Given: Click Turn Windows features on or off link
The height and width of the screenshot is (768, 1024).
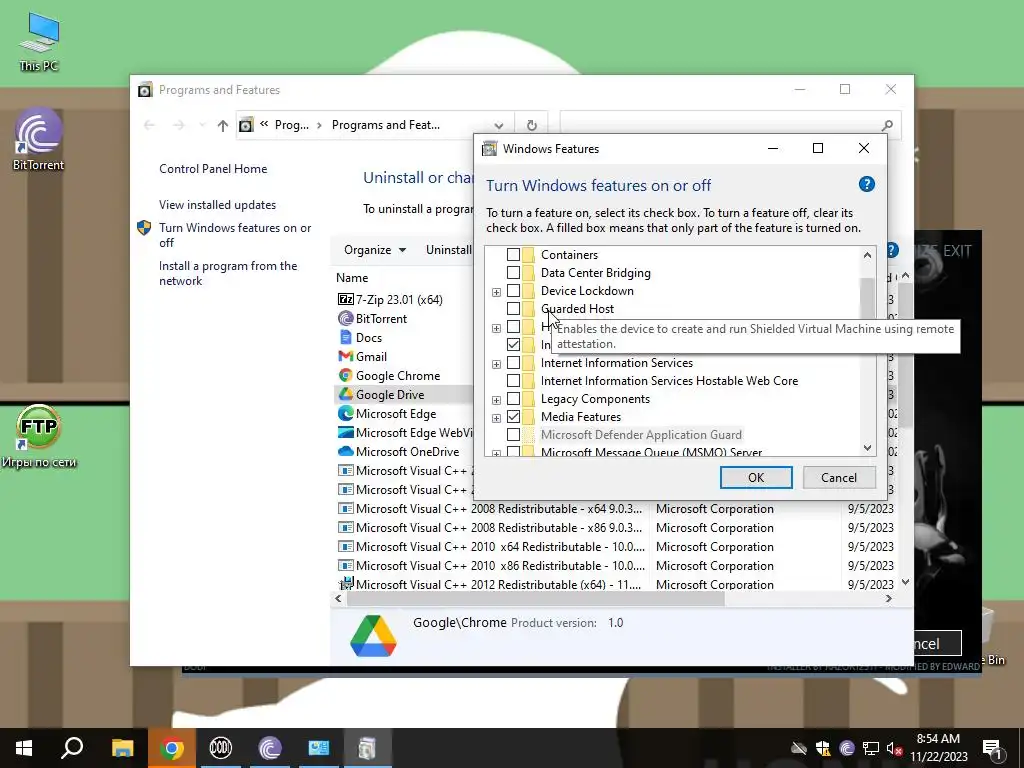Looking at the screenshot, I should (235, 235).
